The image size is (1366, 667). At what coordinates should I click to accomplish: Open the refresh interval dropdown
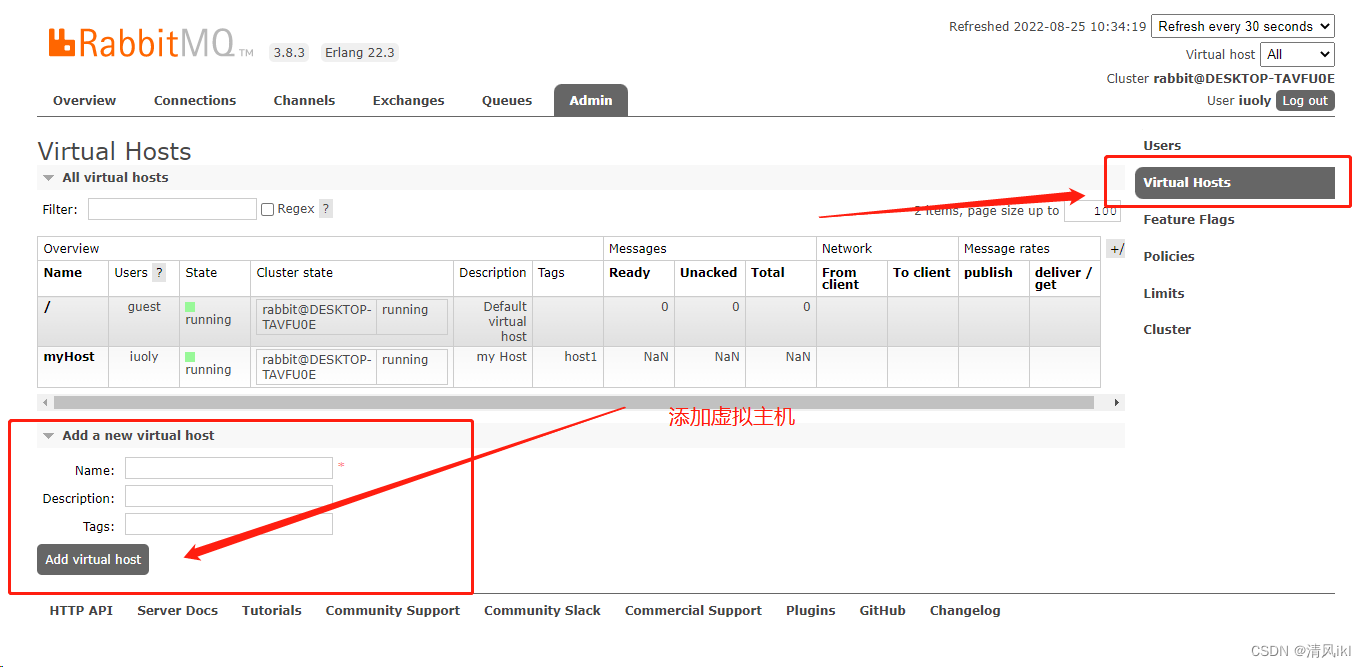(1243, 27)
